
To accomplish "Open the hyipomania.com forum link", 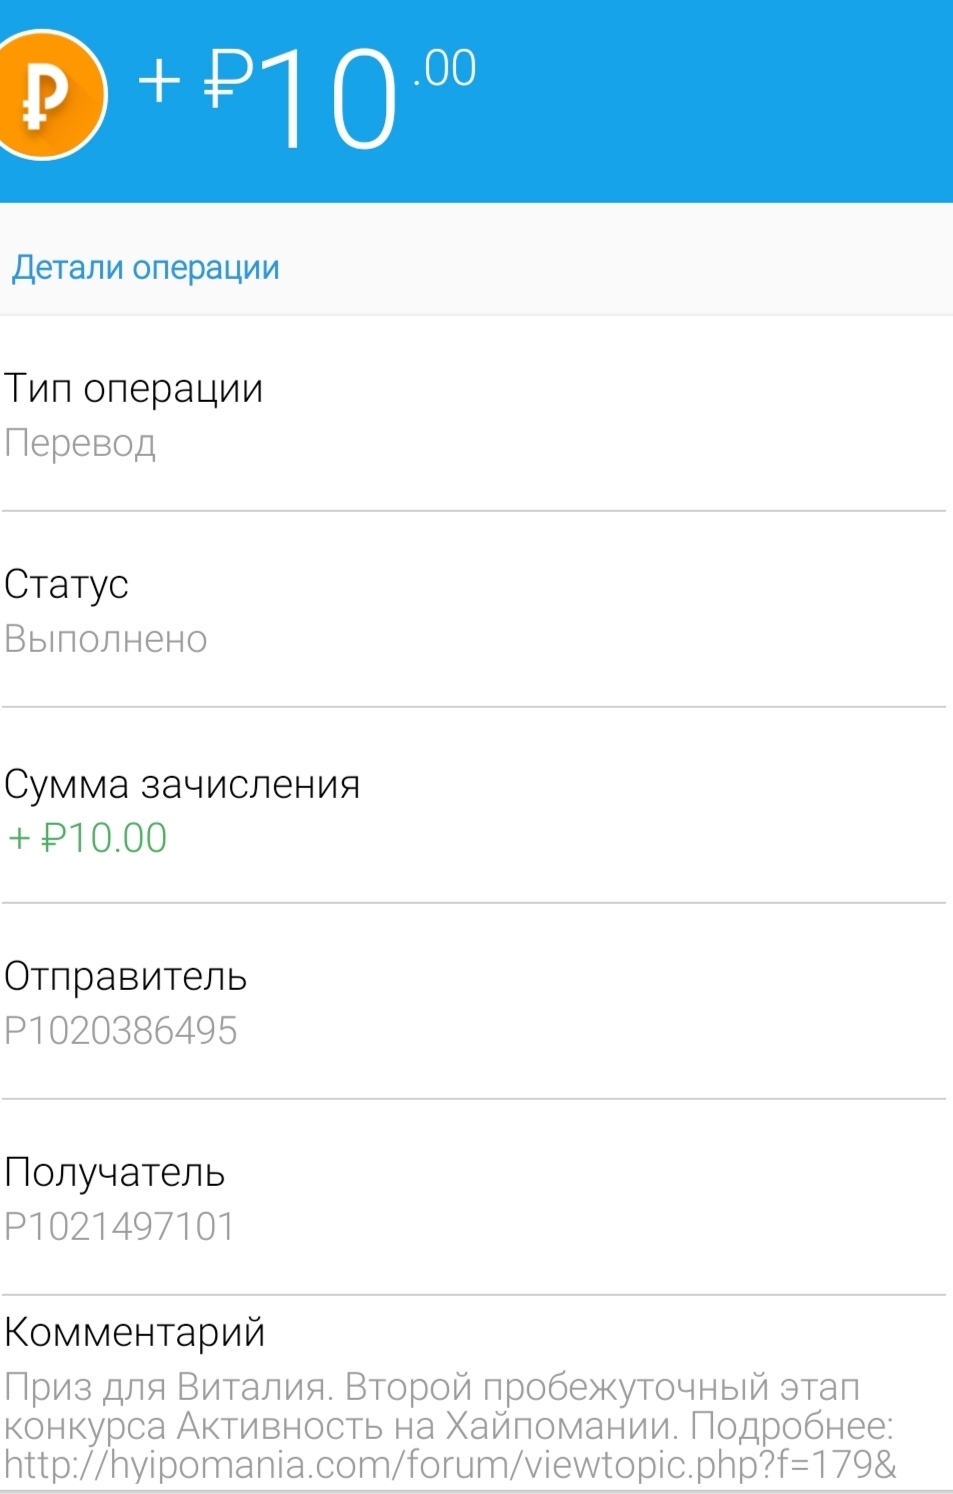I will 450,1465.
